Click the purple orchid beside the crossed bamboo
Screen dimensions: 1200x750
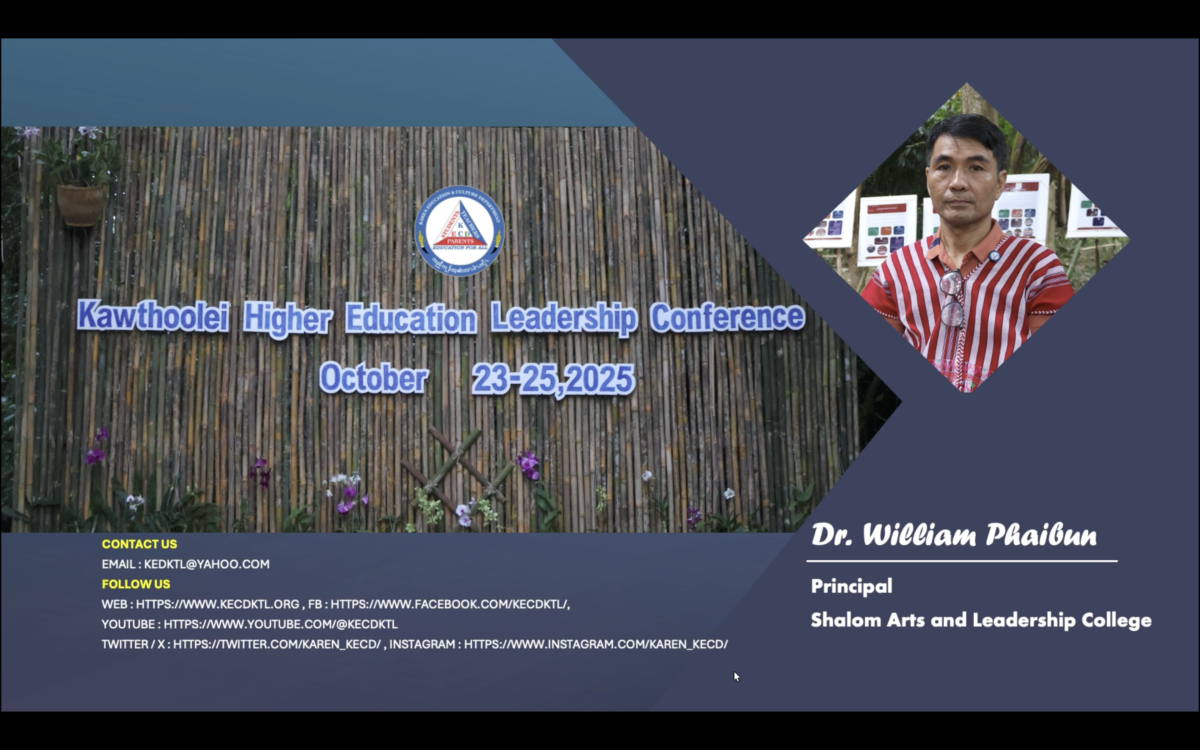(527, 464)
